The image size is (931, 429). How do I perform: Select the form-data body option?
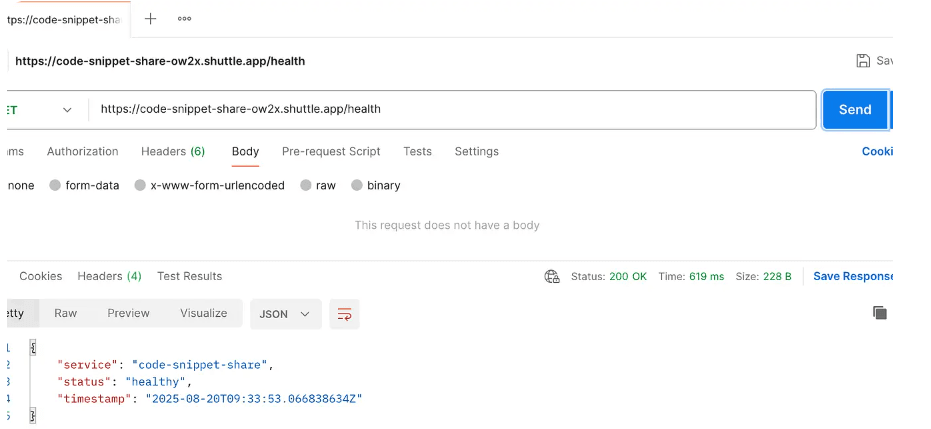point(84,185)
